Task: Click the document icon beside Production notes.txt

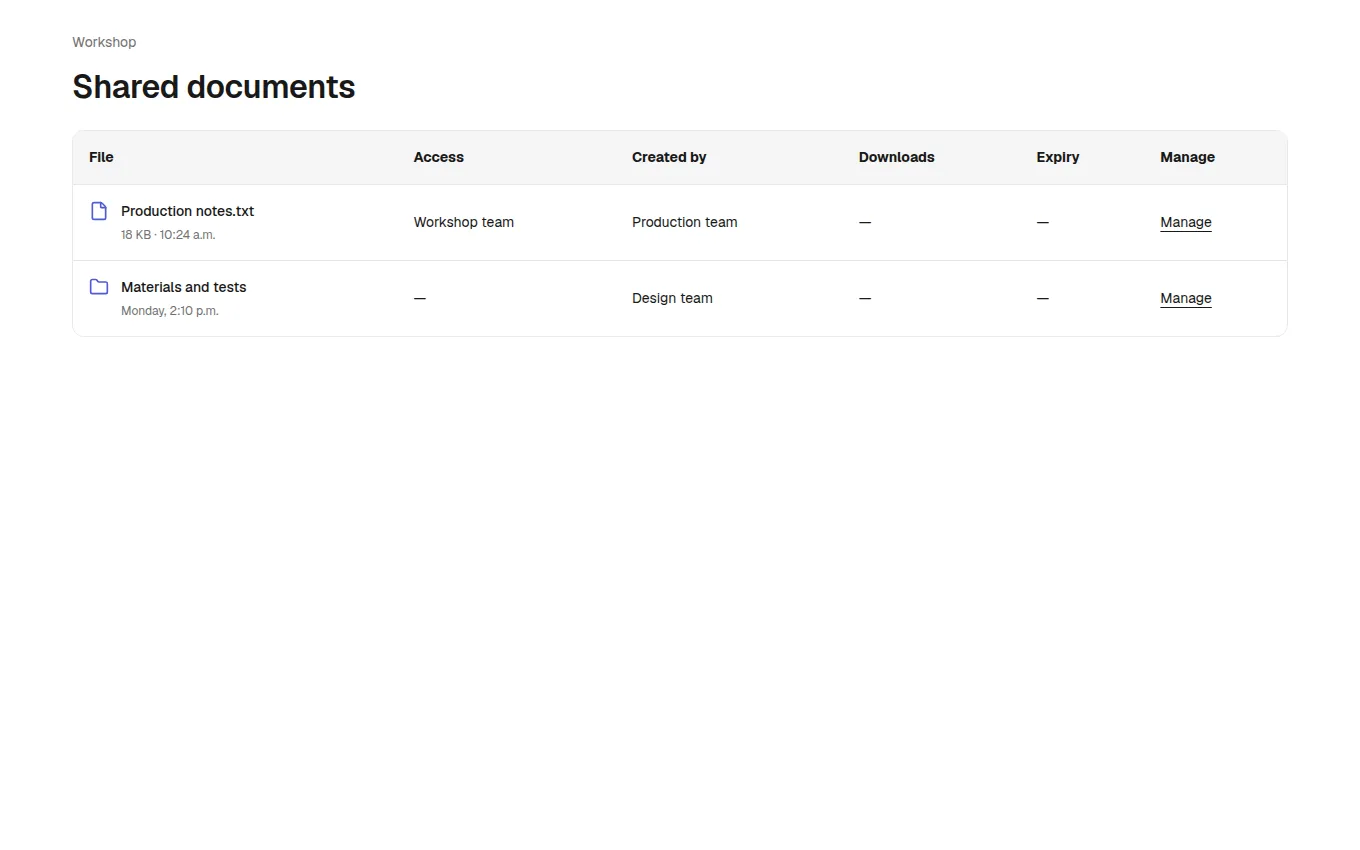Action: tap(99, 211)
